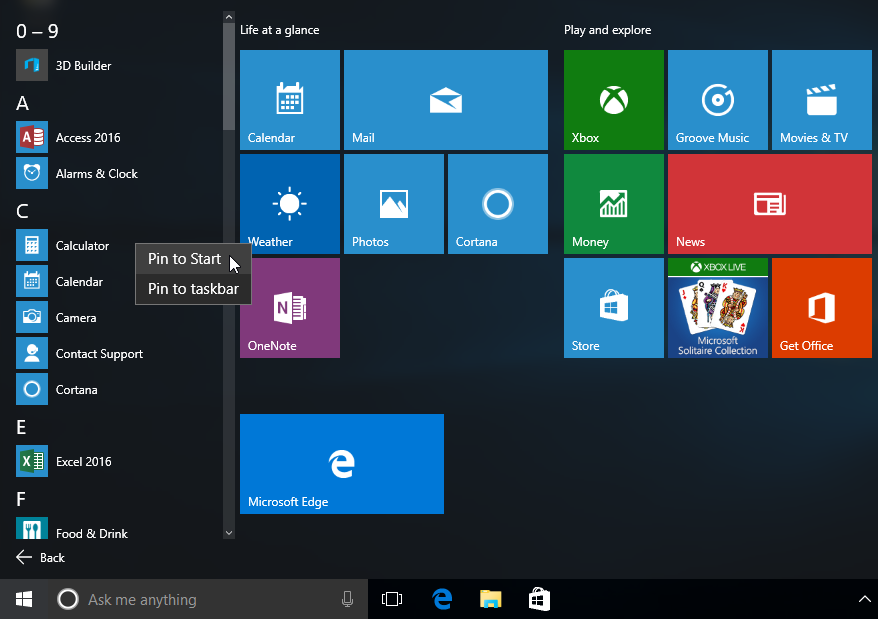Open Microsoft Solitaire Collection tile
This screenshot has width=878, height=619.
coord(718,308)
